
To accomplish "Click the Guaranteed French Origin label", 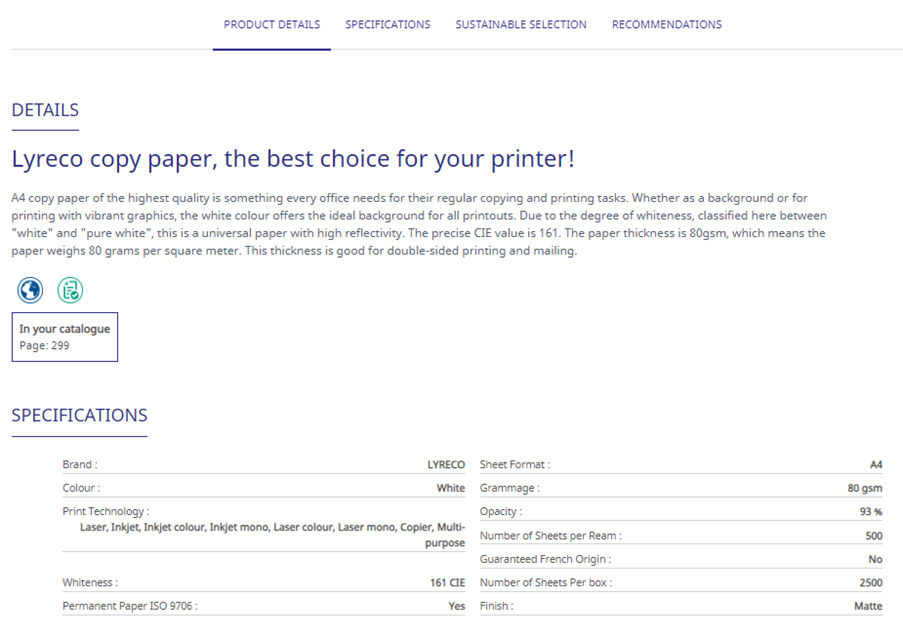I will [545, 559].
